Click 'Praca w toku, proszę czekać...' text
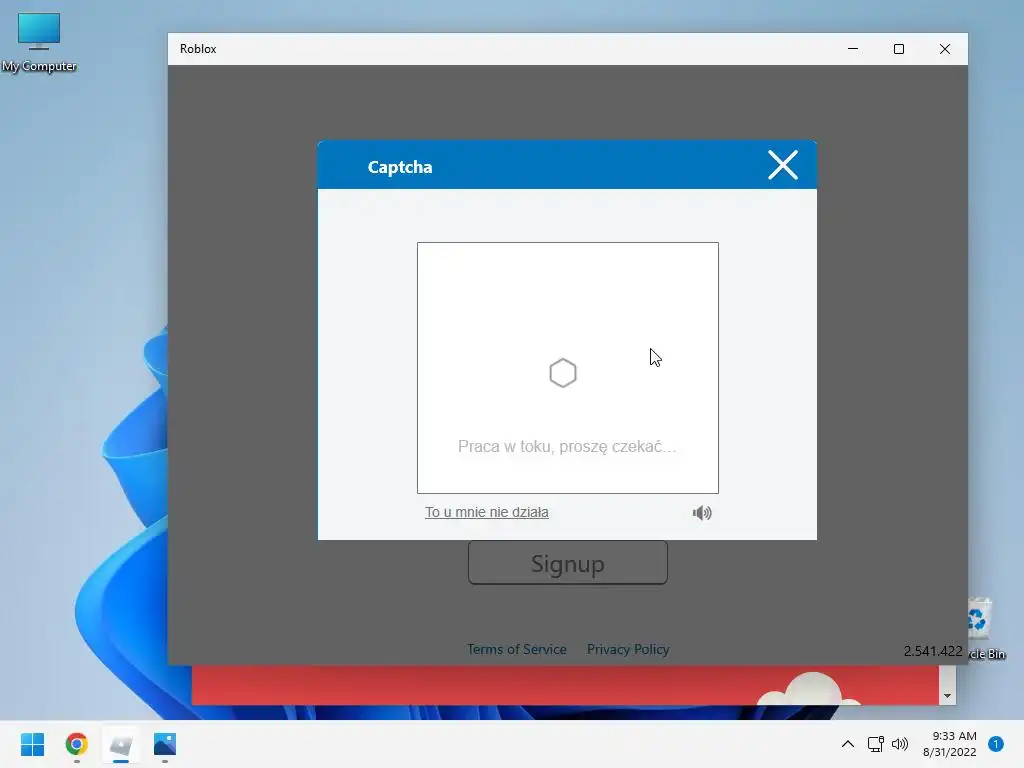The height and width of the screenshot is (768, 1024). click(567, 447)
